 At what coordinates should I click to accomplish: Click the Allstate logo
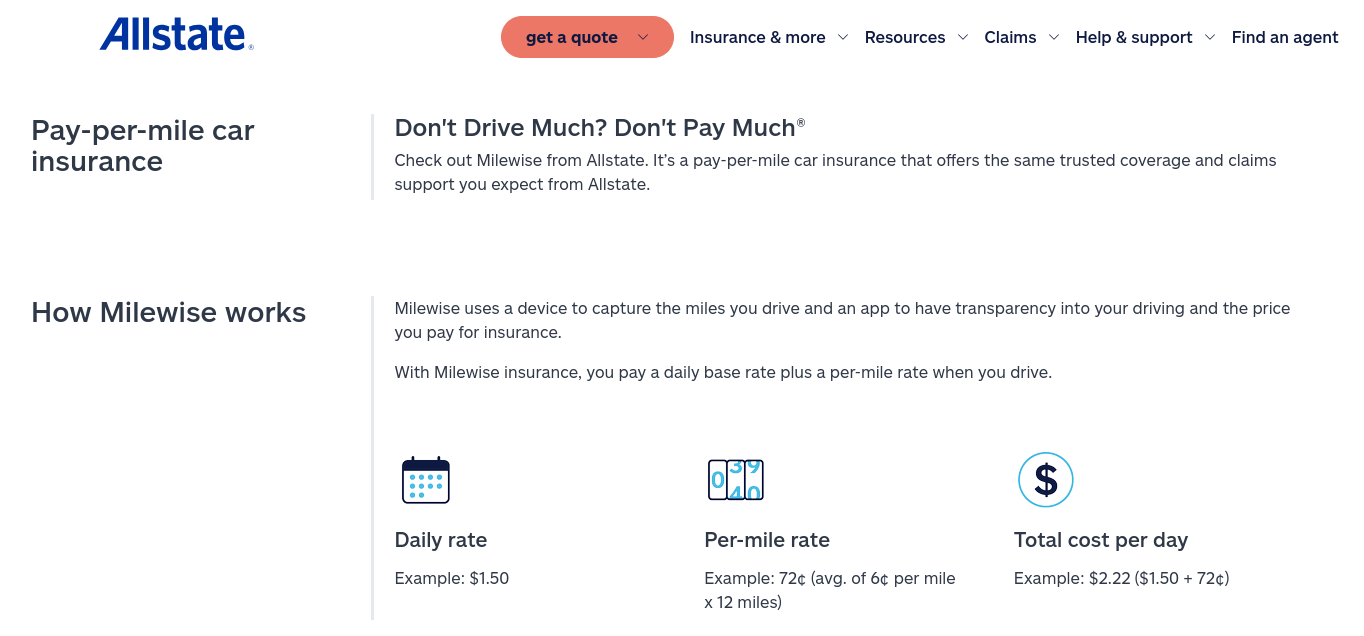(177, 35)
